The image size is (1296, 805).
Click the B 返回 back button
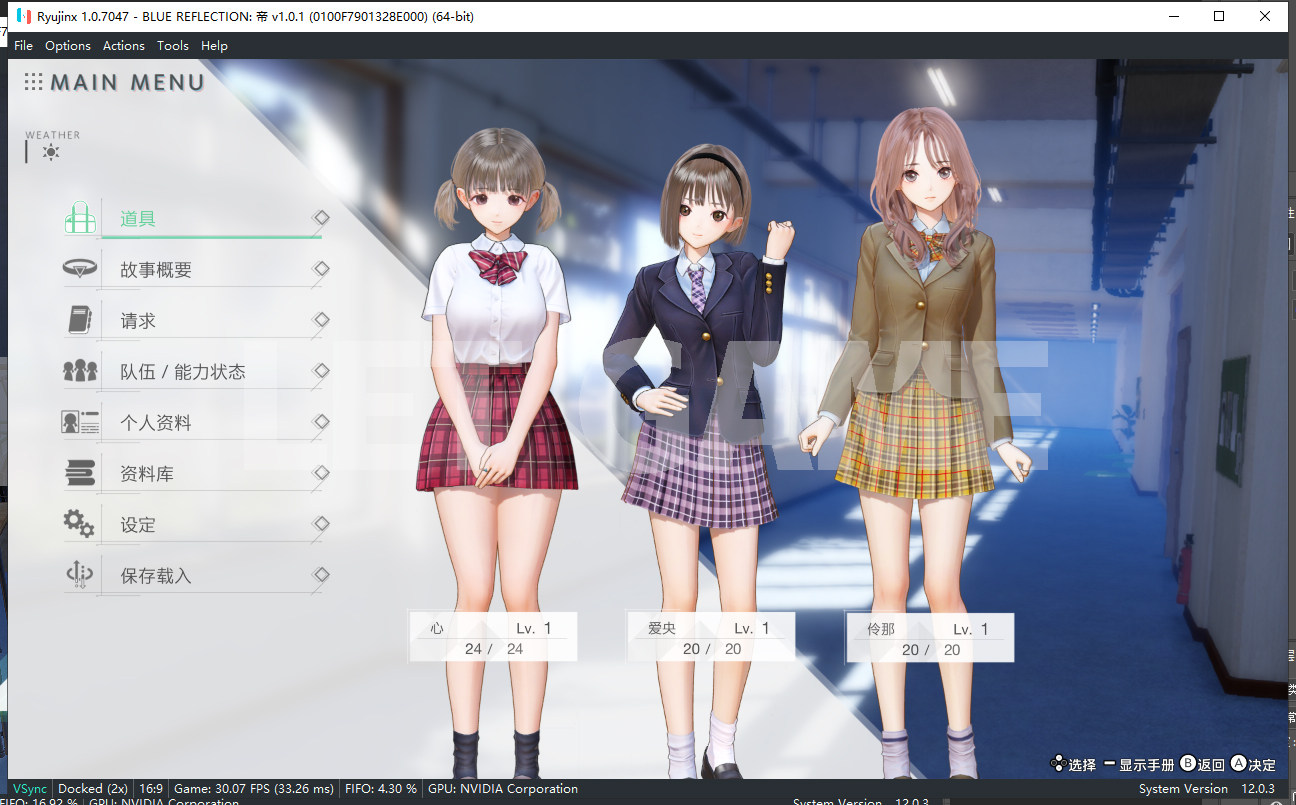tap(1202, 764)
